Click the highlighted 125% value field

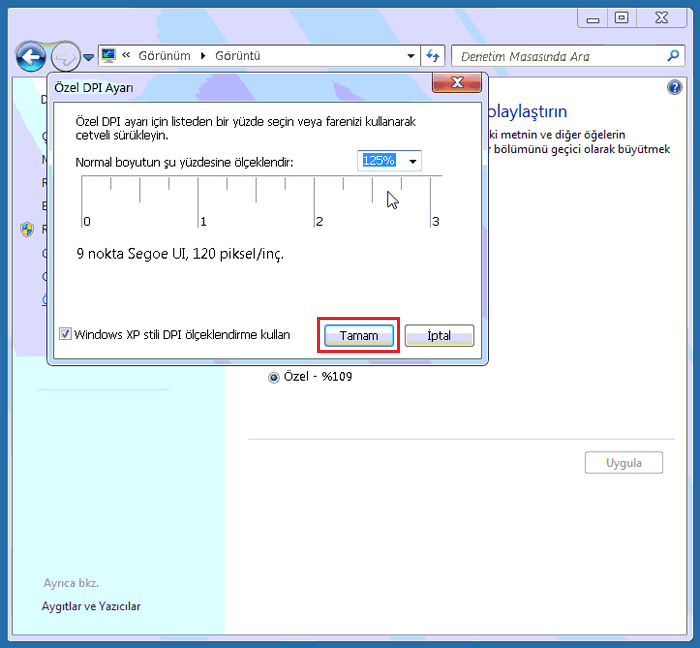coord(379,161)
